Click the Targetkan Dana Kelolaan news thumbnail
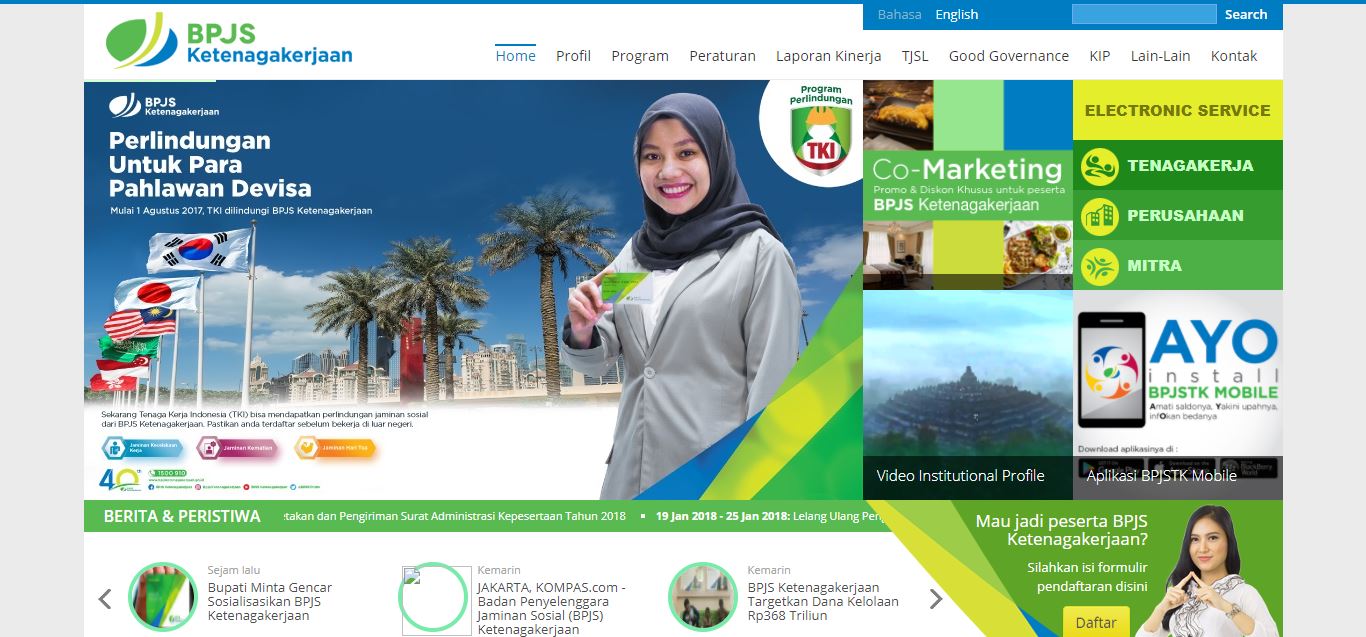Screen dimensions: 1366x637 [703, 597]
